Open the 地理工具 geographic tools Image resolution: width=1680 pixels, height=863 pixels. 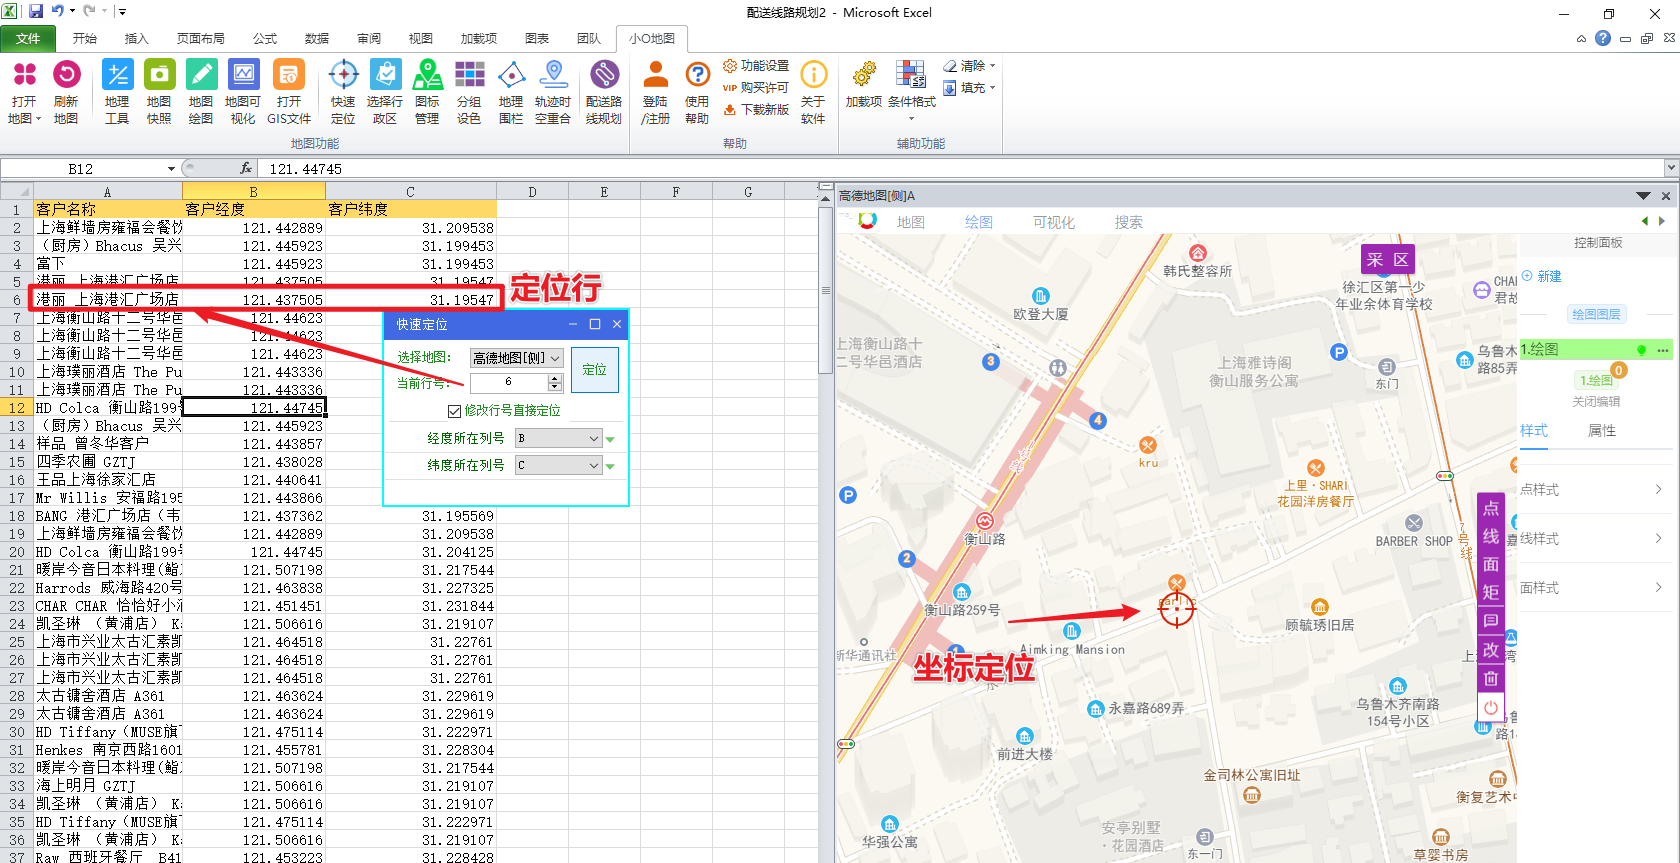[117, 92]
